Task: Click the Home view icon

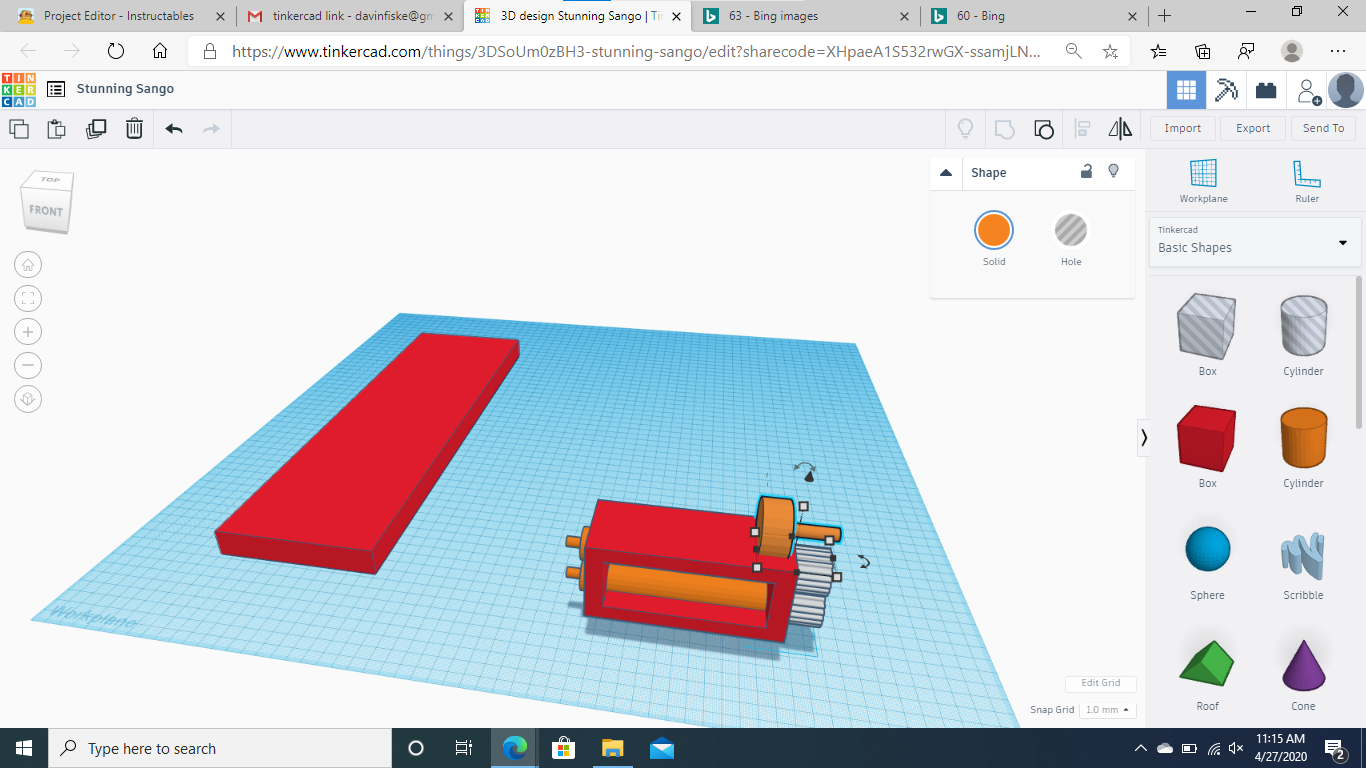Action: pyautogui.click(x=28, y=265)
